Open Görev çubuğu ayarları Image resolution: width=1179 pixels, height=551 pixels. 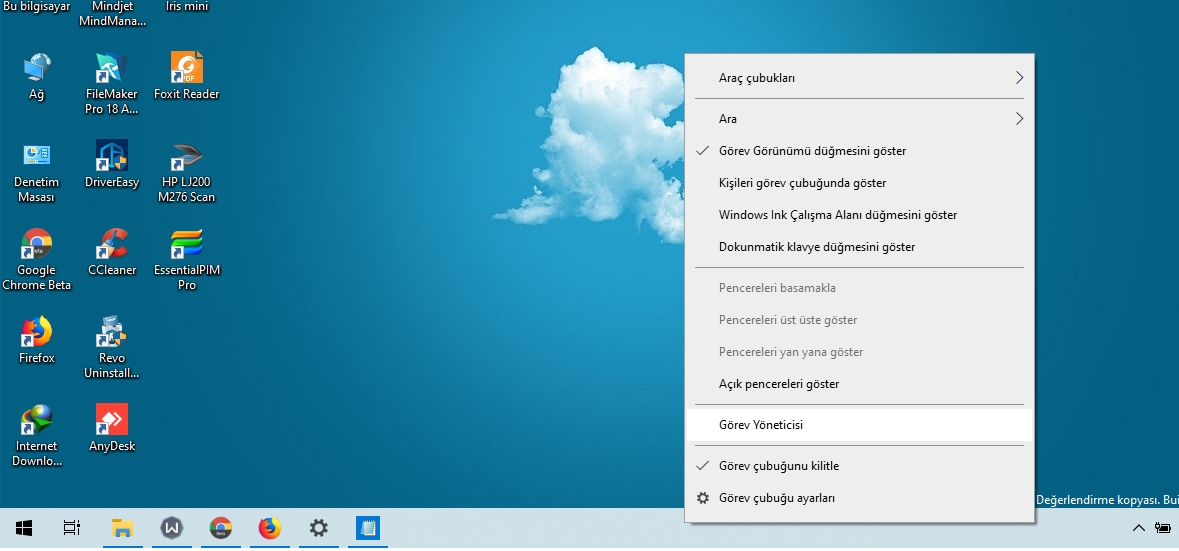(859, 498)
